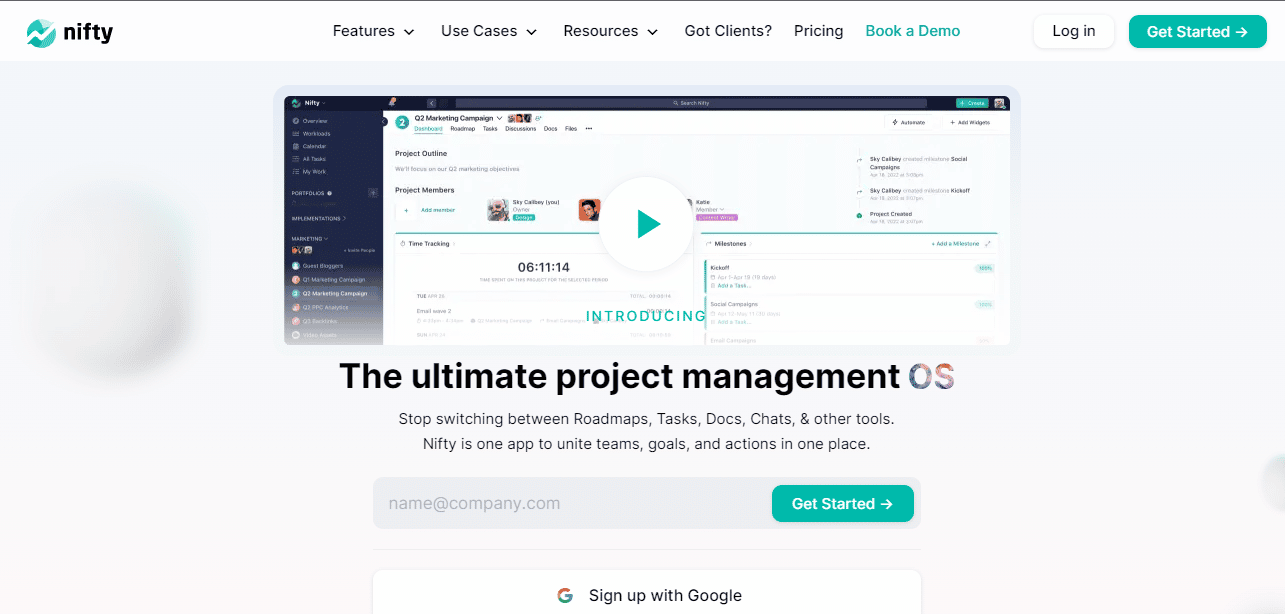The width and height of the screenshot is (1285, 614).
Task: Open the Use Cases dropdown
Action: pyautogui.click(x=489, y=31)
